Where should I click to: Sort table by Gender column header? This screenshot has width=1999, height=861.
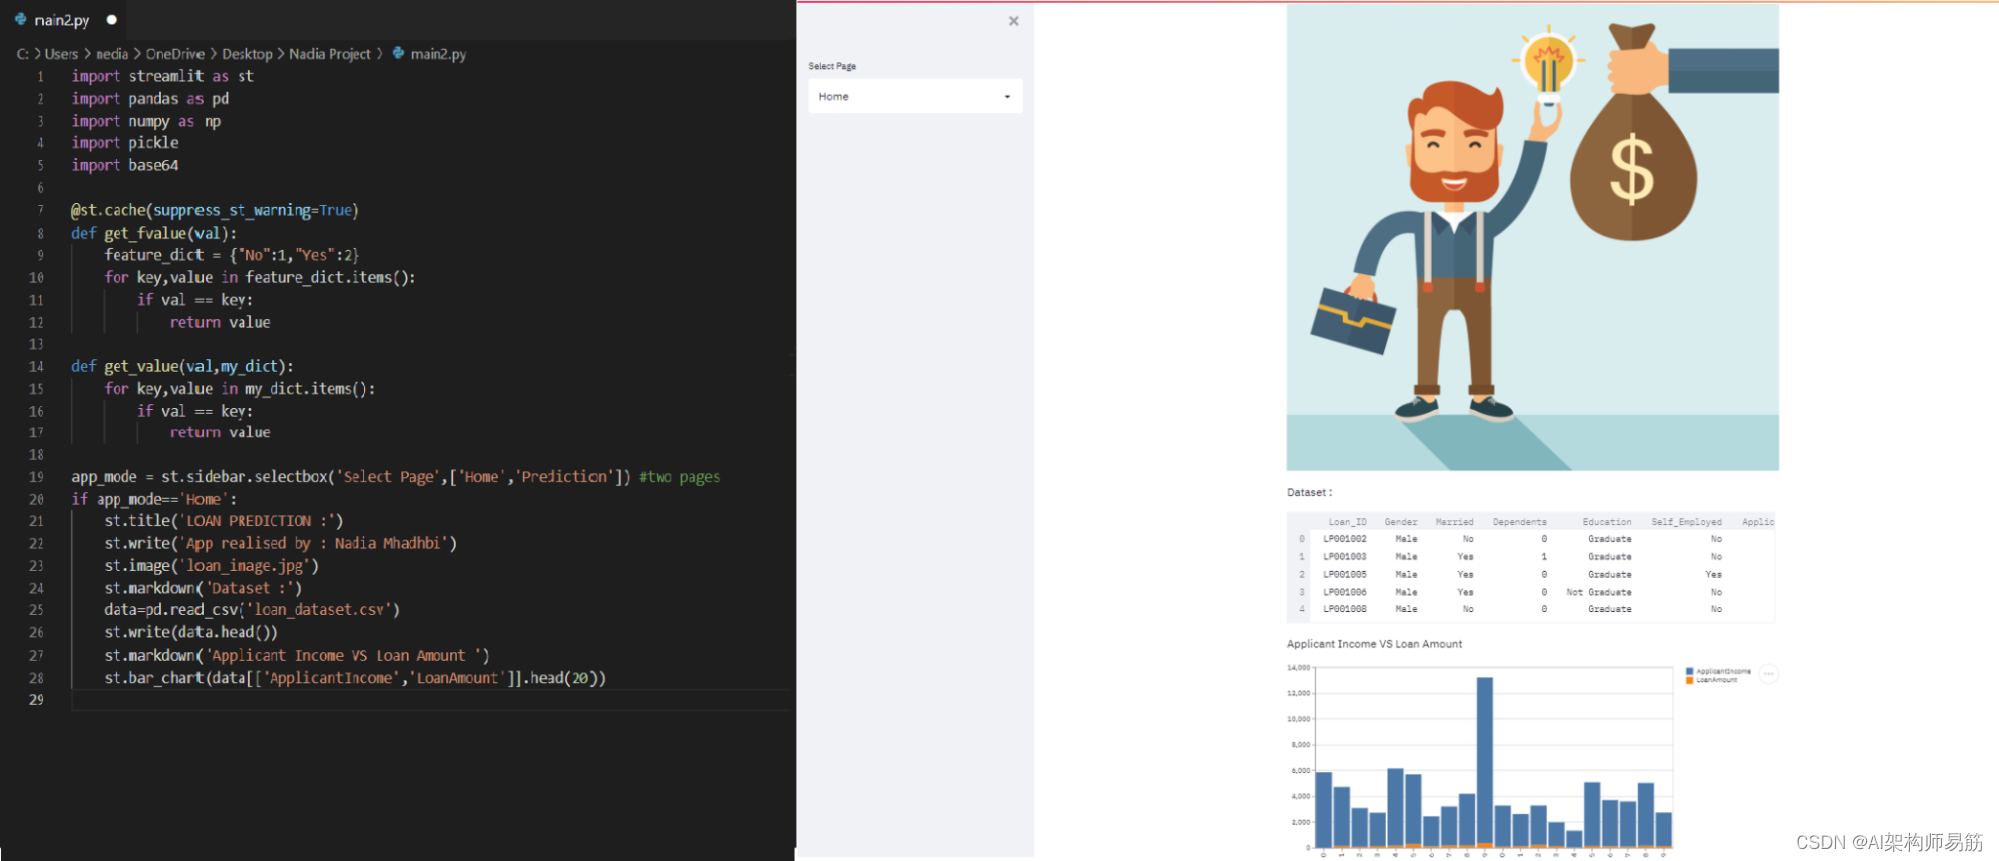[1400, 522]
